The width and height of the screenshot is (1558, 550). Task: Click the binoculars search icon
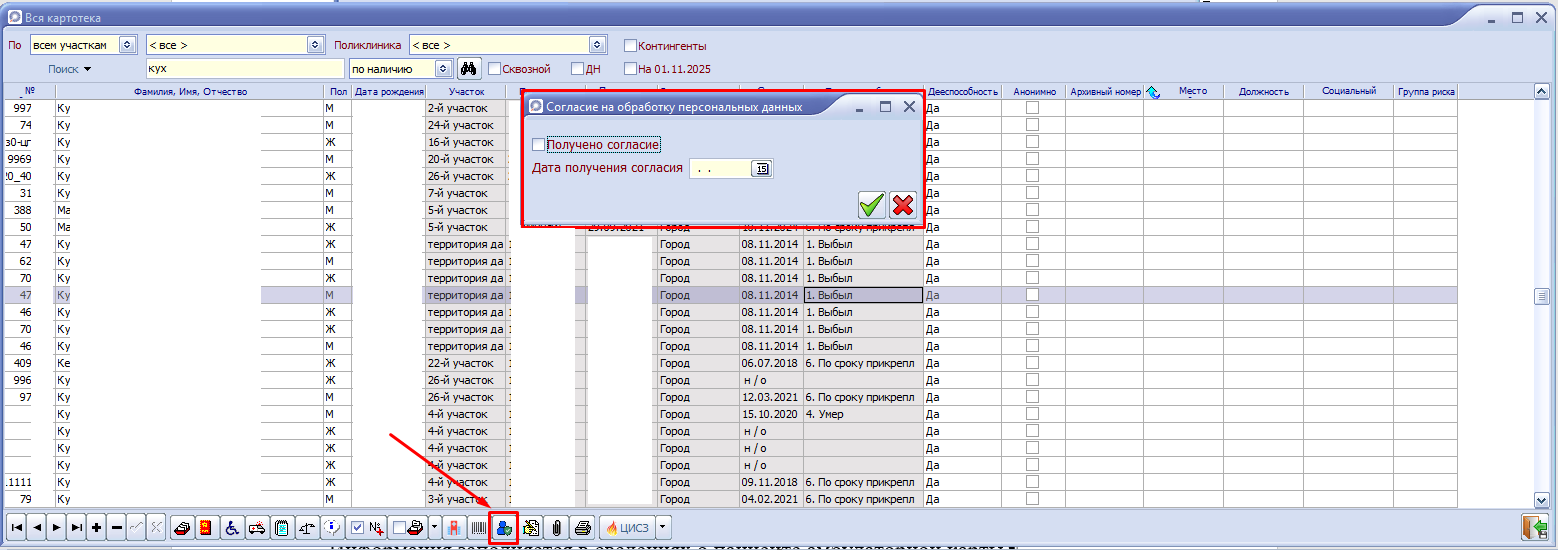point(469,69)
